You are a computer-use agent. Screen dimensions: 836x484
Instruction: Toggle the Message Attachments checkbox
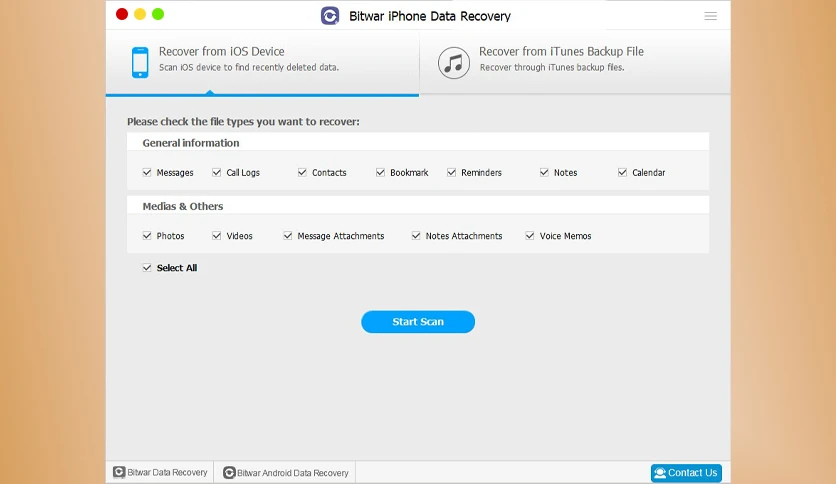(x=288, y=236)
